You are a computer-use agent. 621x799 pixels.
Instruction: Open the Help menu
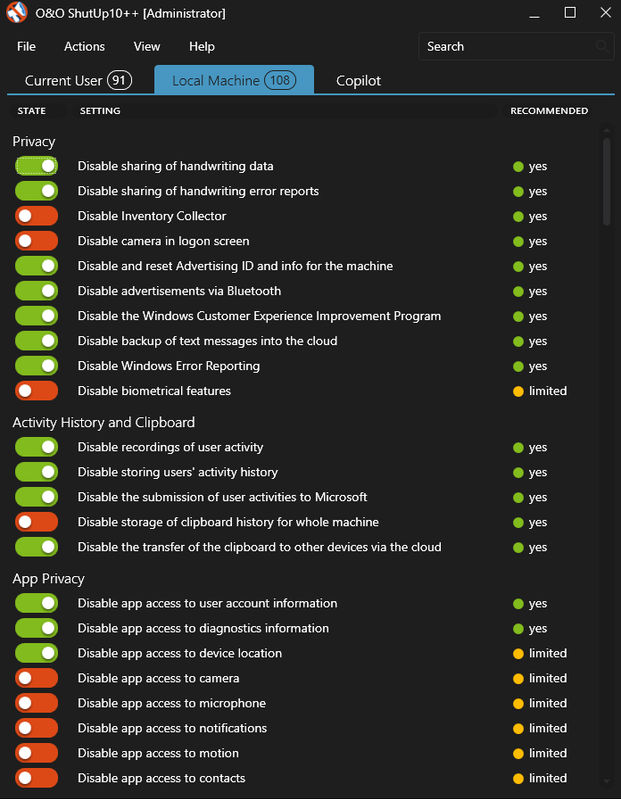coord(202,46)
